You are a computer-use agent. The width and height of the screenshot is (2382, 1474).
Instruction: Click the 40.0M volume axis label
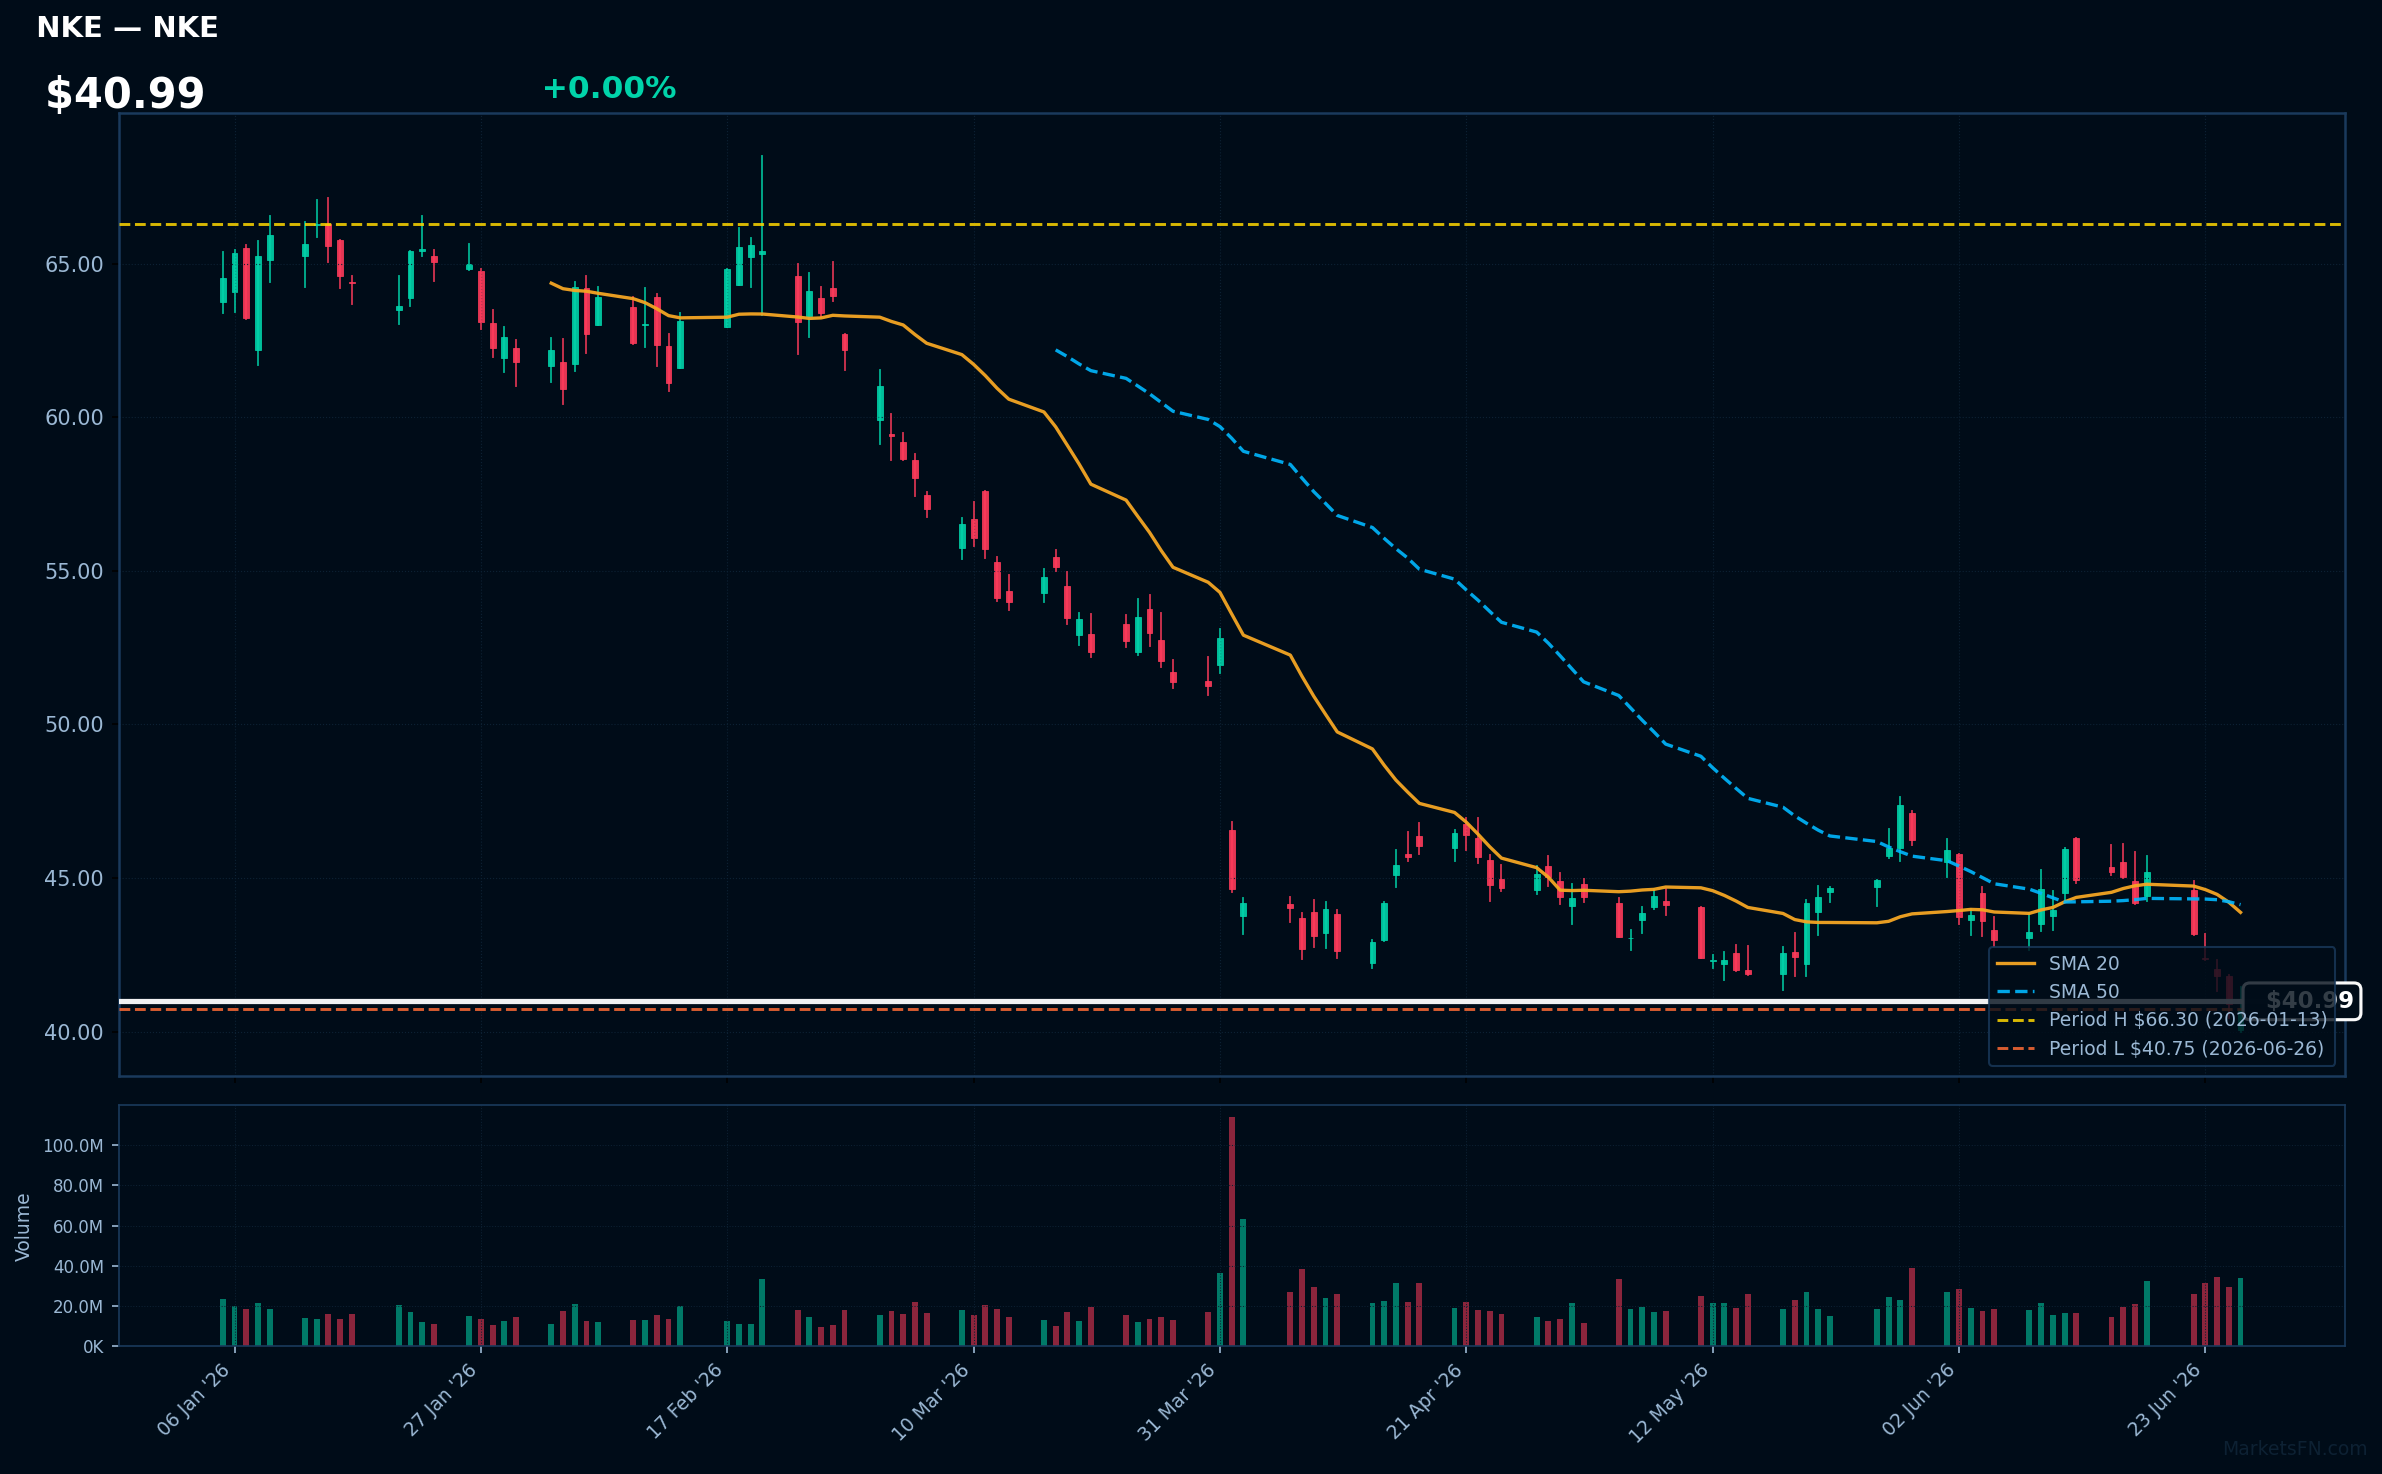click(78, 1267)
